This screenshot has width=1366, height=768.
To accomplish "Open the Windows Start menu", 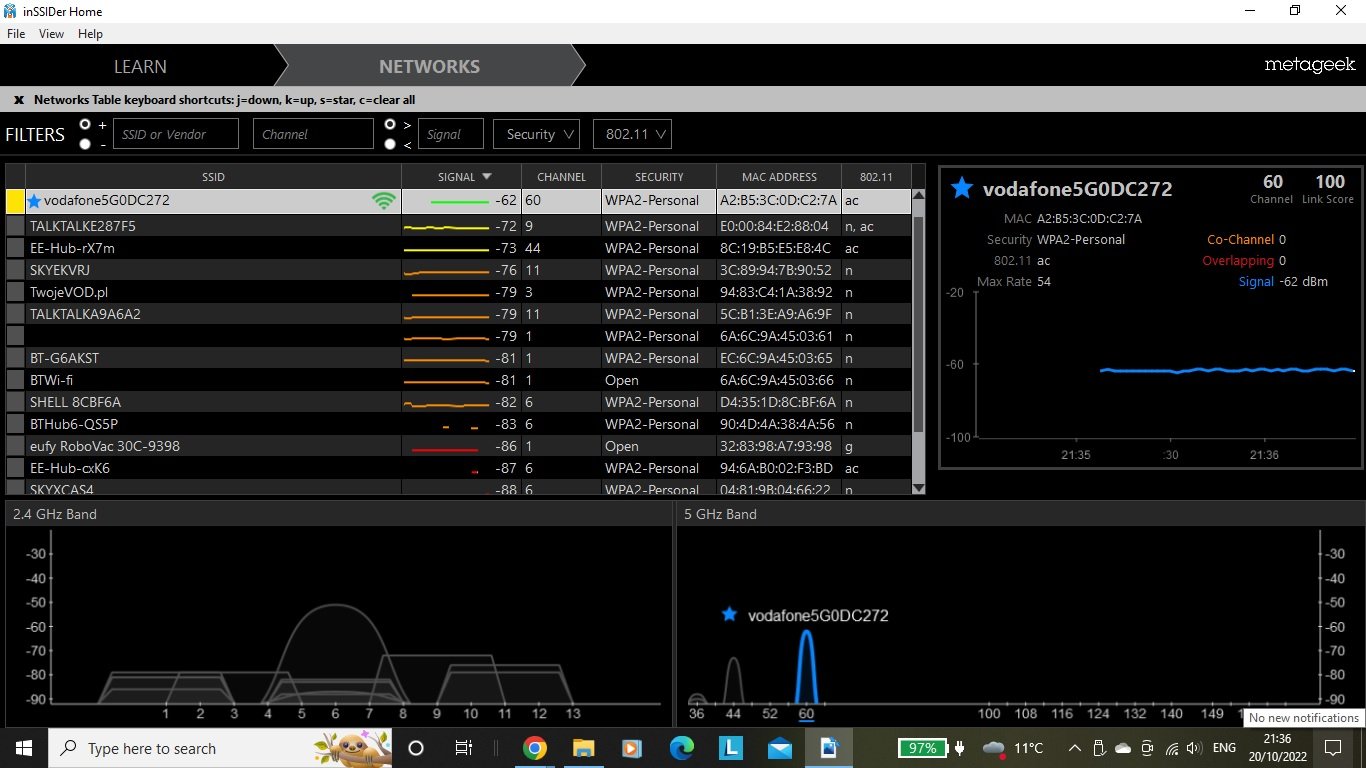I will tap(23, 748).
